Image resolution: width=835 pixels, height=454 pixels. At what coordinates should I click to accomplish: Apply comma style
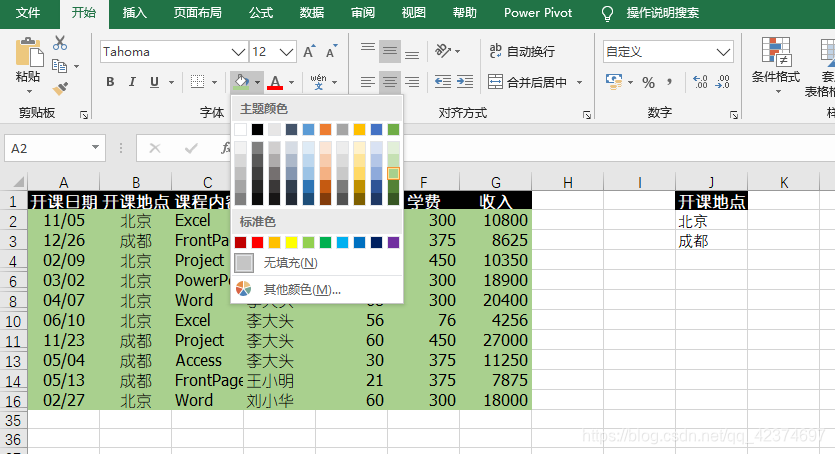[669, 82]
